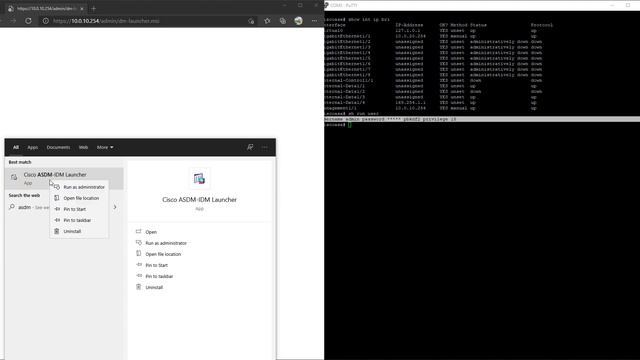Open search panel options ellipsis

coord(265,147)
